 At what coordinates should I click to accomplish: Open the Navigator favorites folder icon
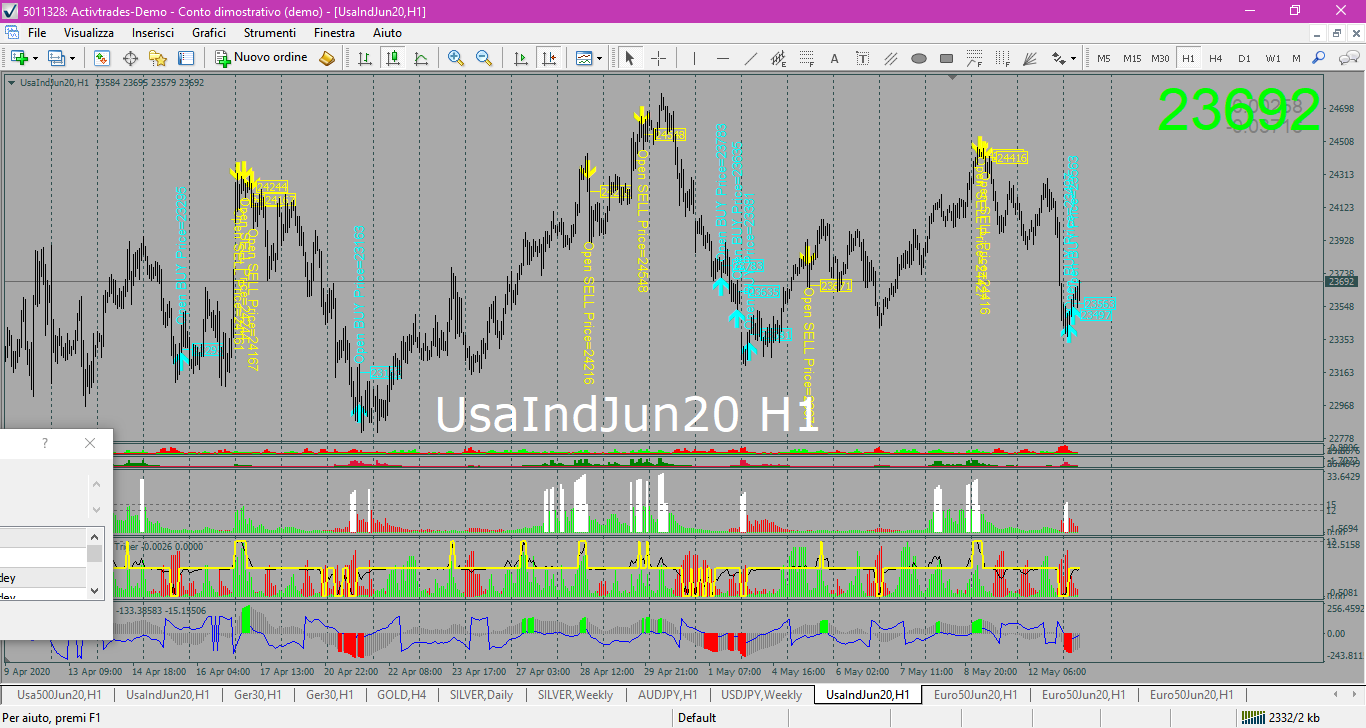(158, 58)
